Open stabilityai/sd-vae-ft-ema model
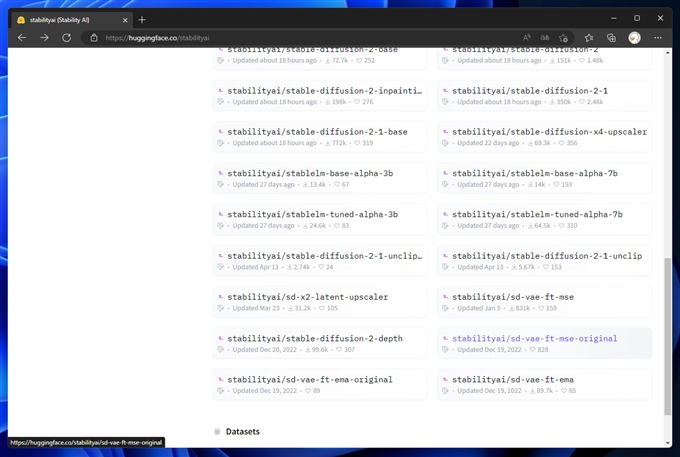 click(x=544, y=384)
